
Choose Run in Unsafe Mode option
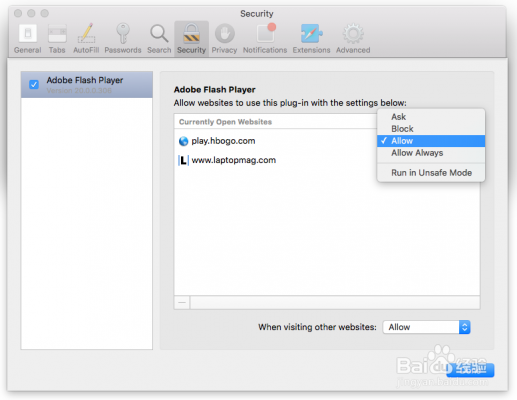[x=431, y=173]
